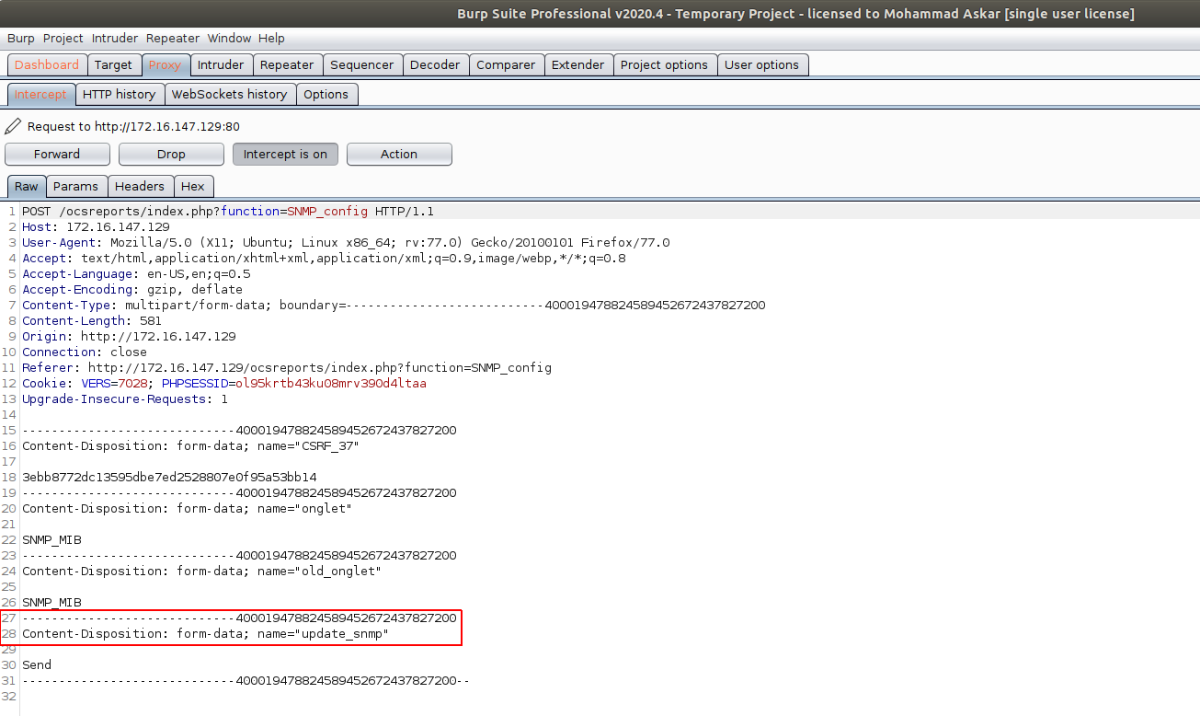This screenshot has width=1200, height=716.
Task: Open the Extender tab
Action: 578,65
